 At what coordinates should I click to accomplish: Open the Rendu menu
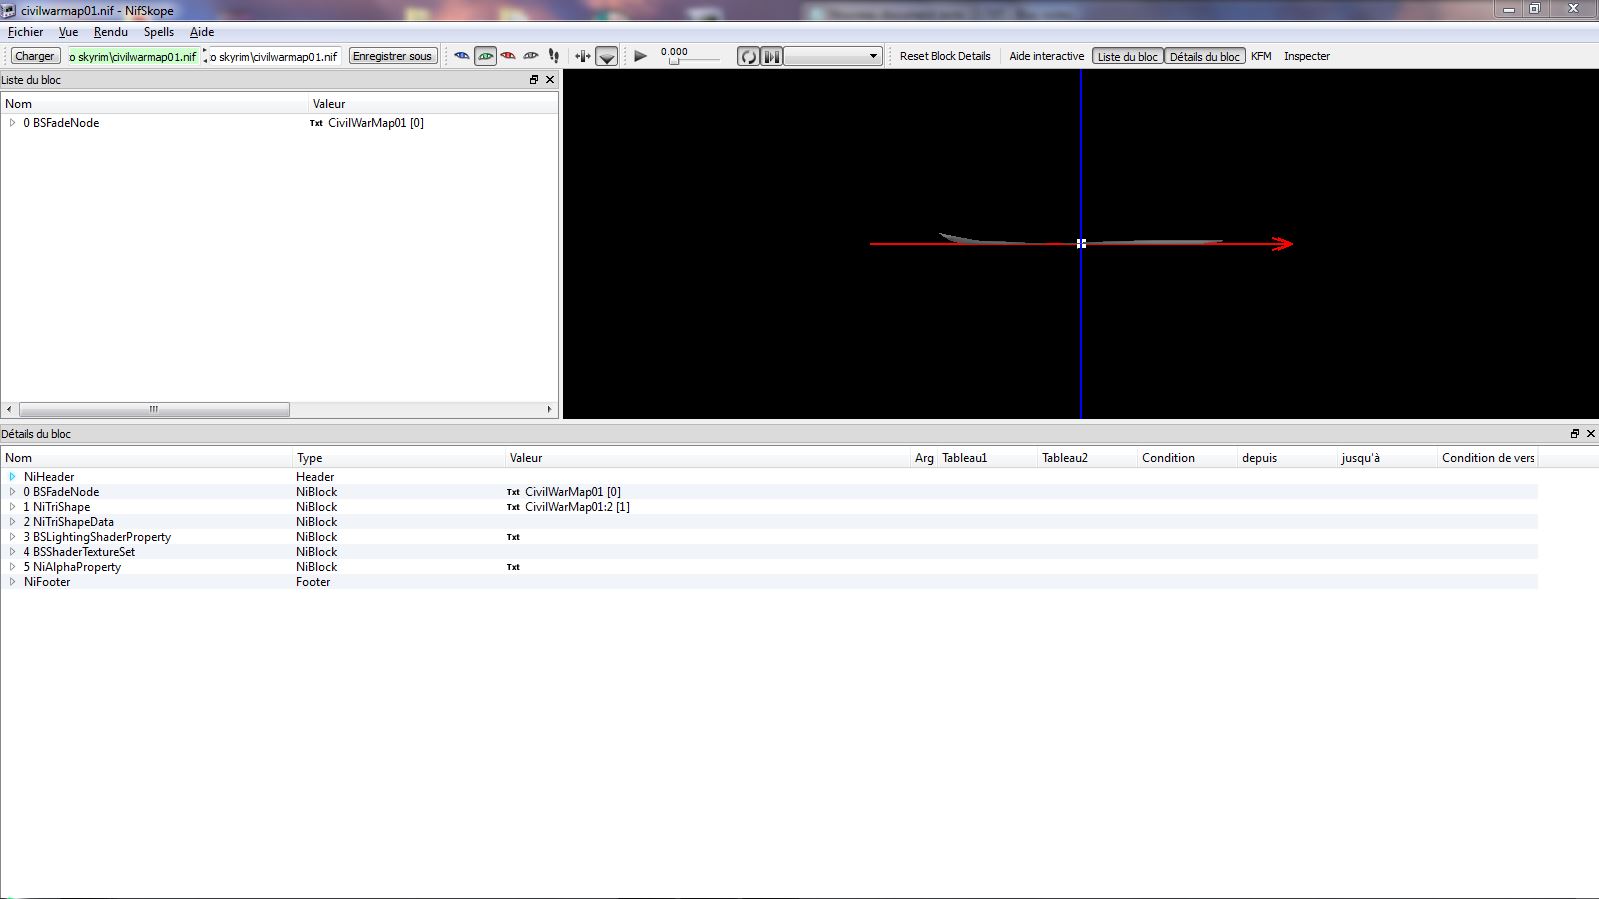[x=110, y=32]
